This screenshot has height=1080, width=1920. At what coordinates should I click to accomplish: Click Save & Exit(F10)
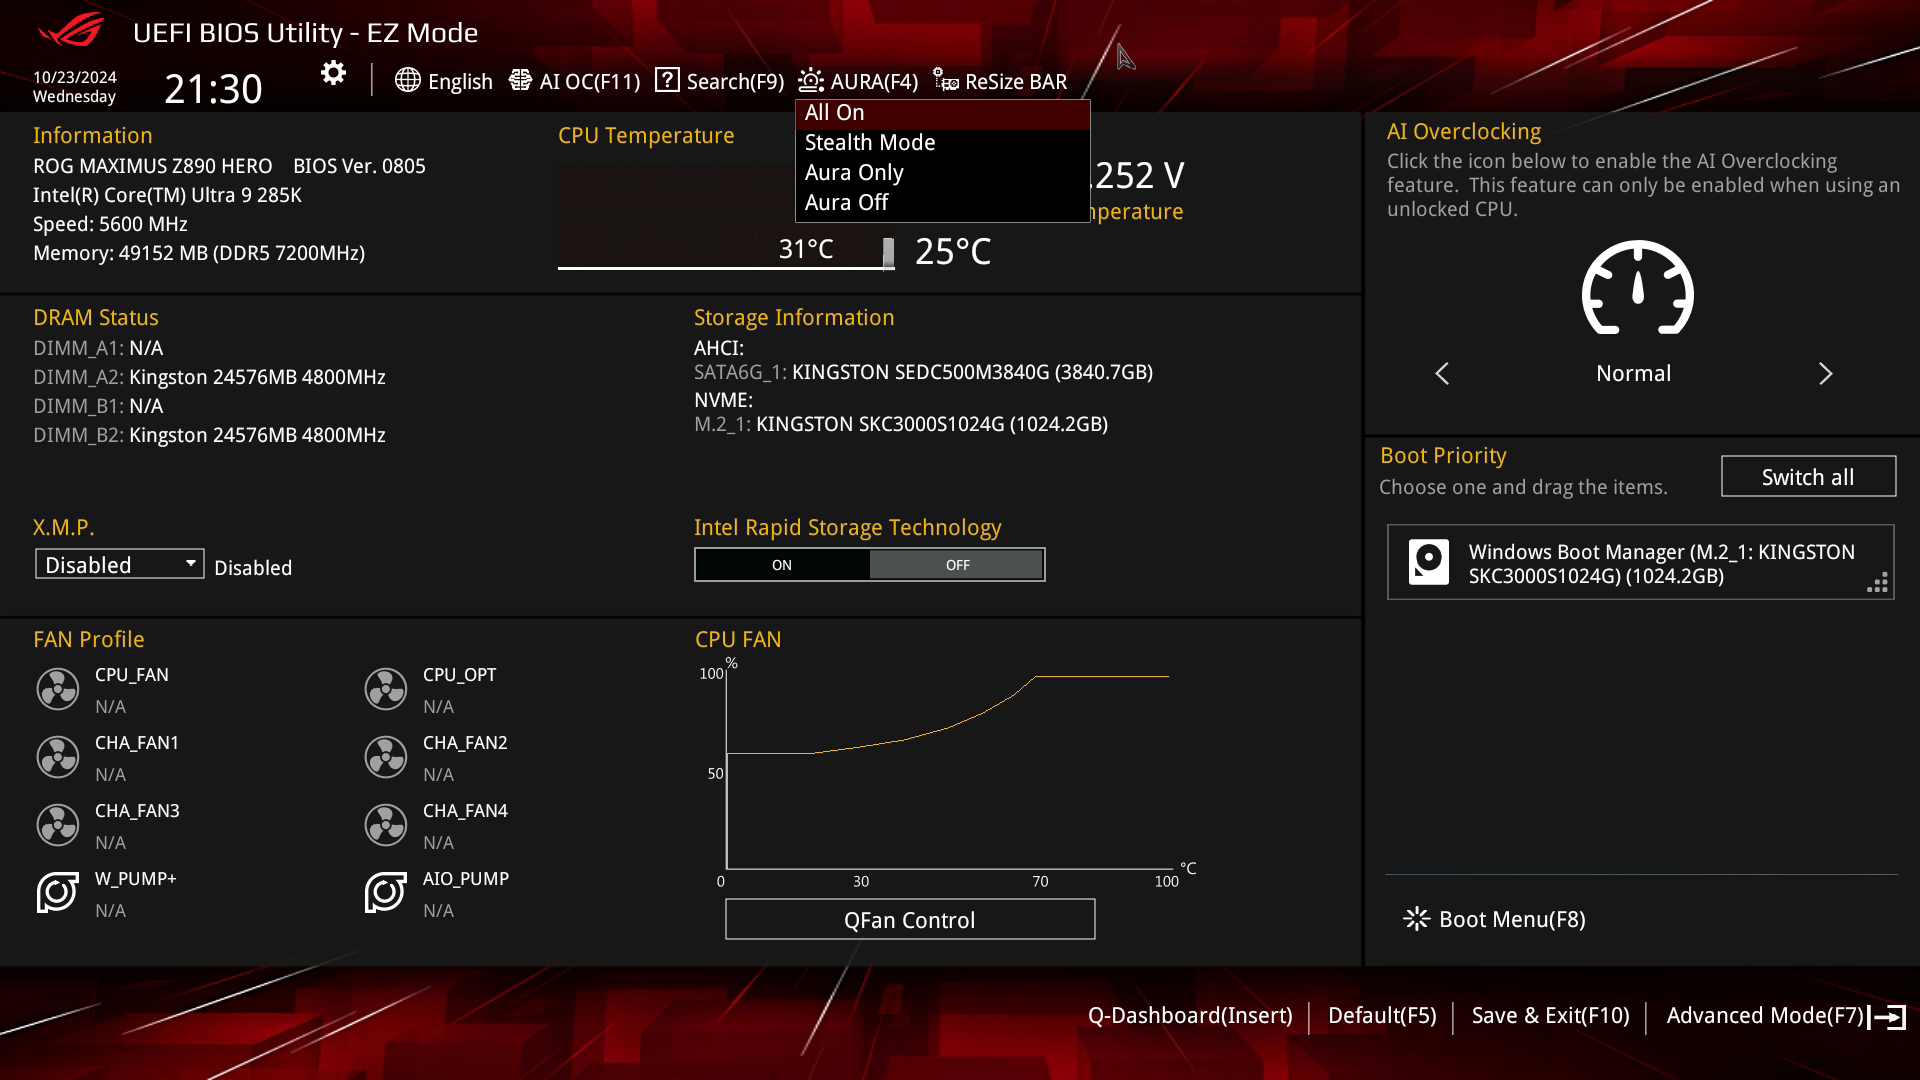pos(1550,1016)
